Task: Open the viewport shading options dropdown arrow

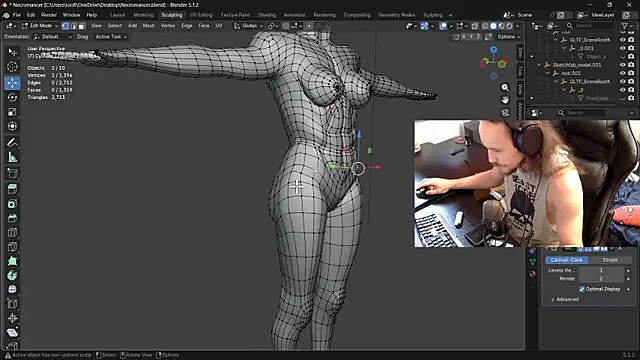Action: click(x=518, y=26)
